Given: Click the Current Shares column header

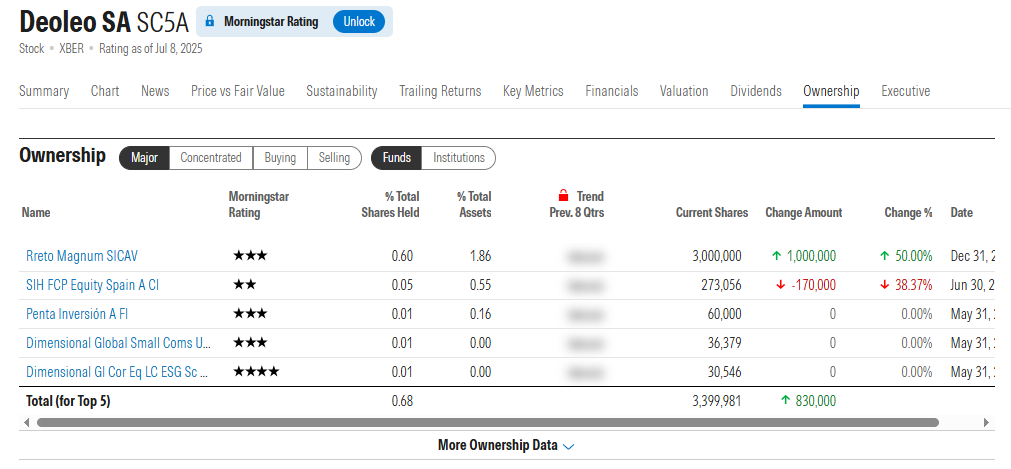Looking at the screenshot, I should (x=712, y=212).
